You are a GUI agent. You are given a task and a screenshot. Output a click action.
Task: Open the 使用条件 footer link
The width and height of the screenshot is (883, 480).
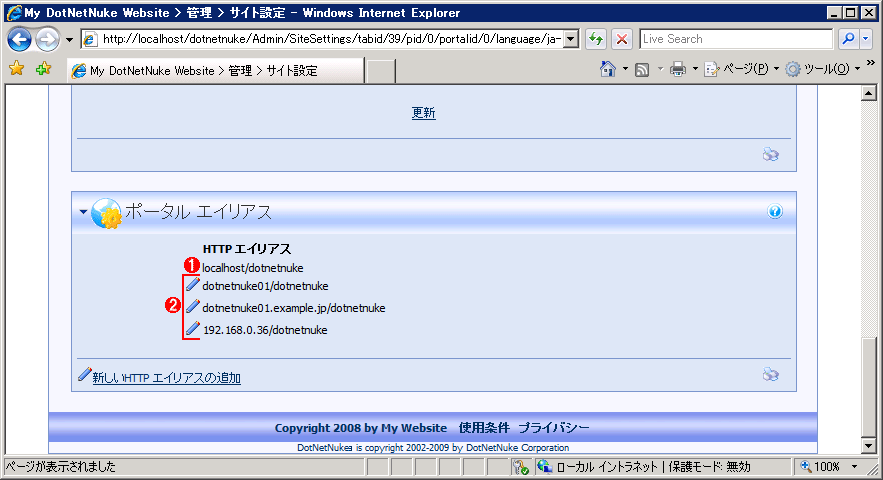pos(484,428)
